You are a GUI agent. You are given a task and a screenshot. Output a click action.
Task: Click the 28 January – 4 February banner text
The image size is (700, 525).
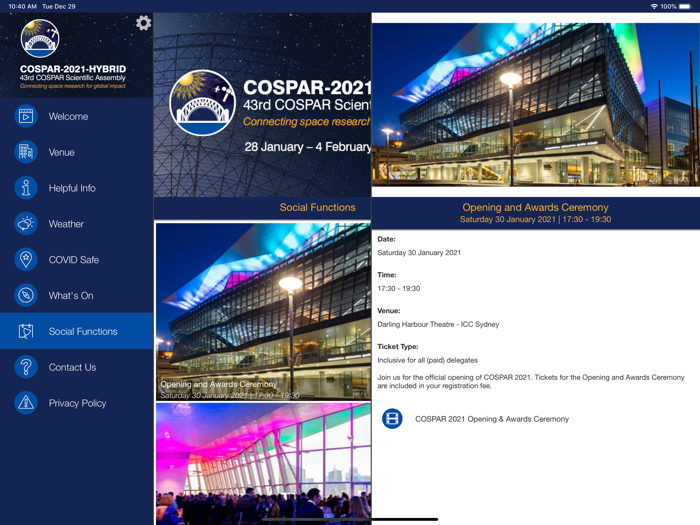tap(307, 147)
